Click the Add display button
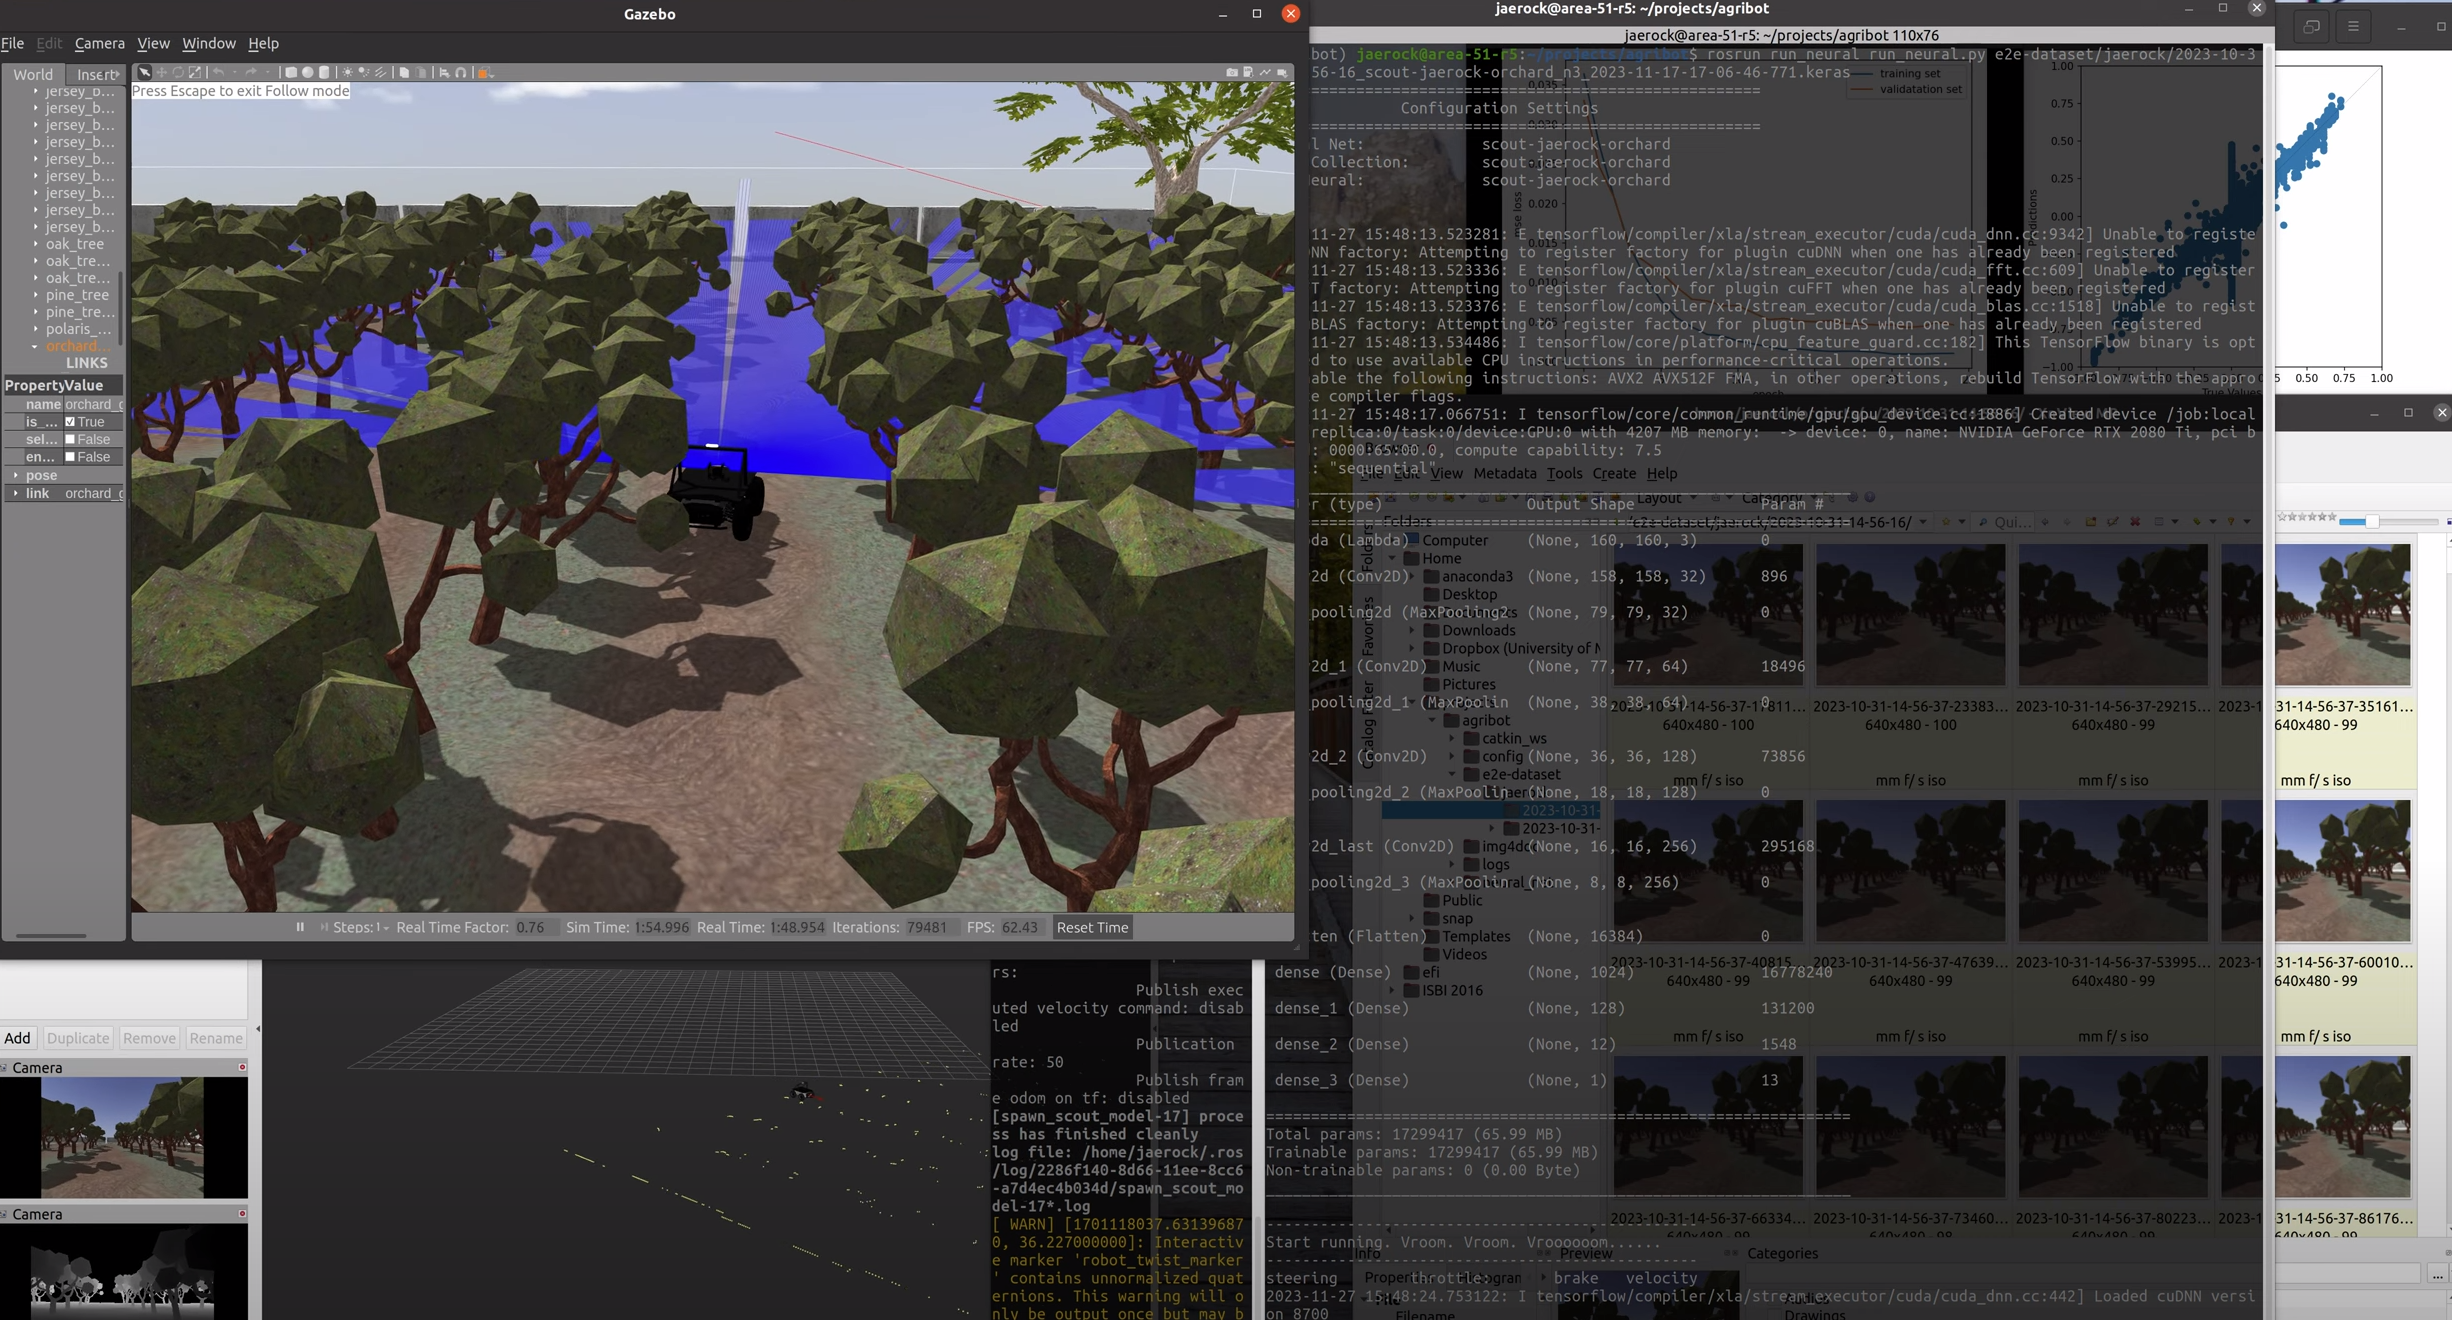This screenshot has width=2452, height=1320. [x=17, y=1038]
